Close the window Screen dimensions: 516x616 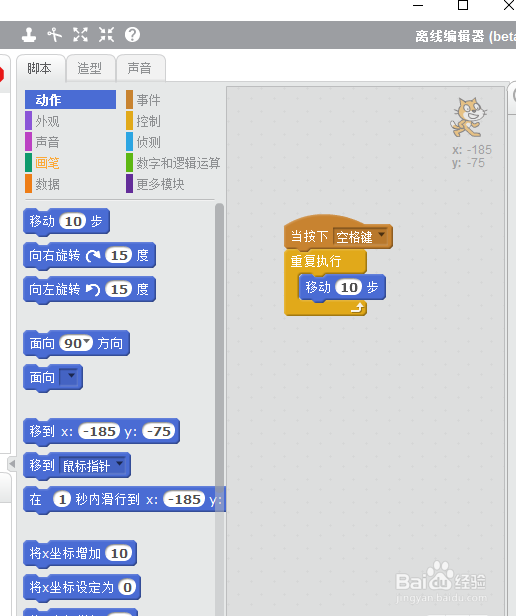pos(509,5)
